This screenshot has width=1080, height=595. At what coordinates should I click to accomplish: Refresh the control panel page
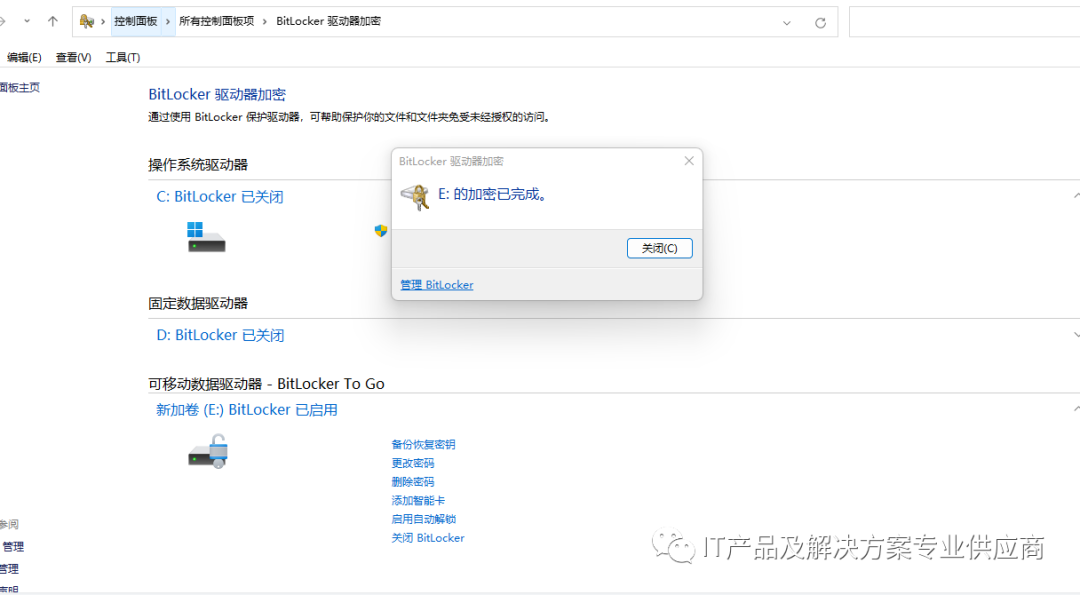tap(820, 23)
